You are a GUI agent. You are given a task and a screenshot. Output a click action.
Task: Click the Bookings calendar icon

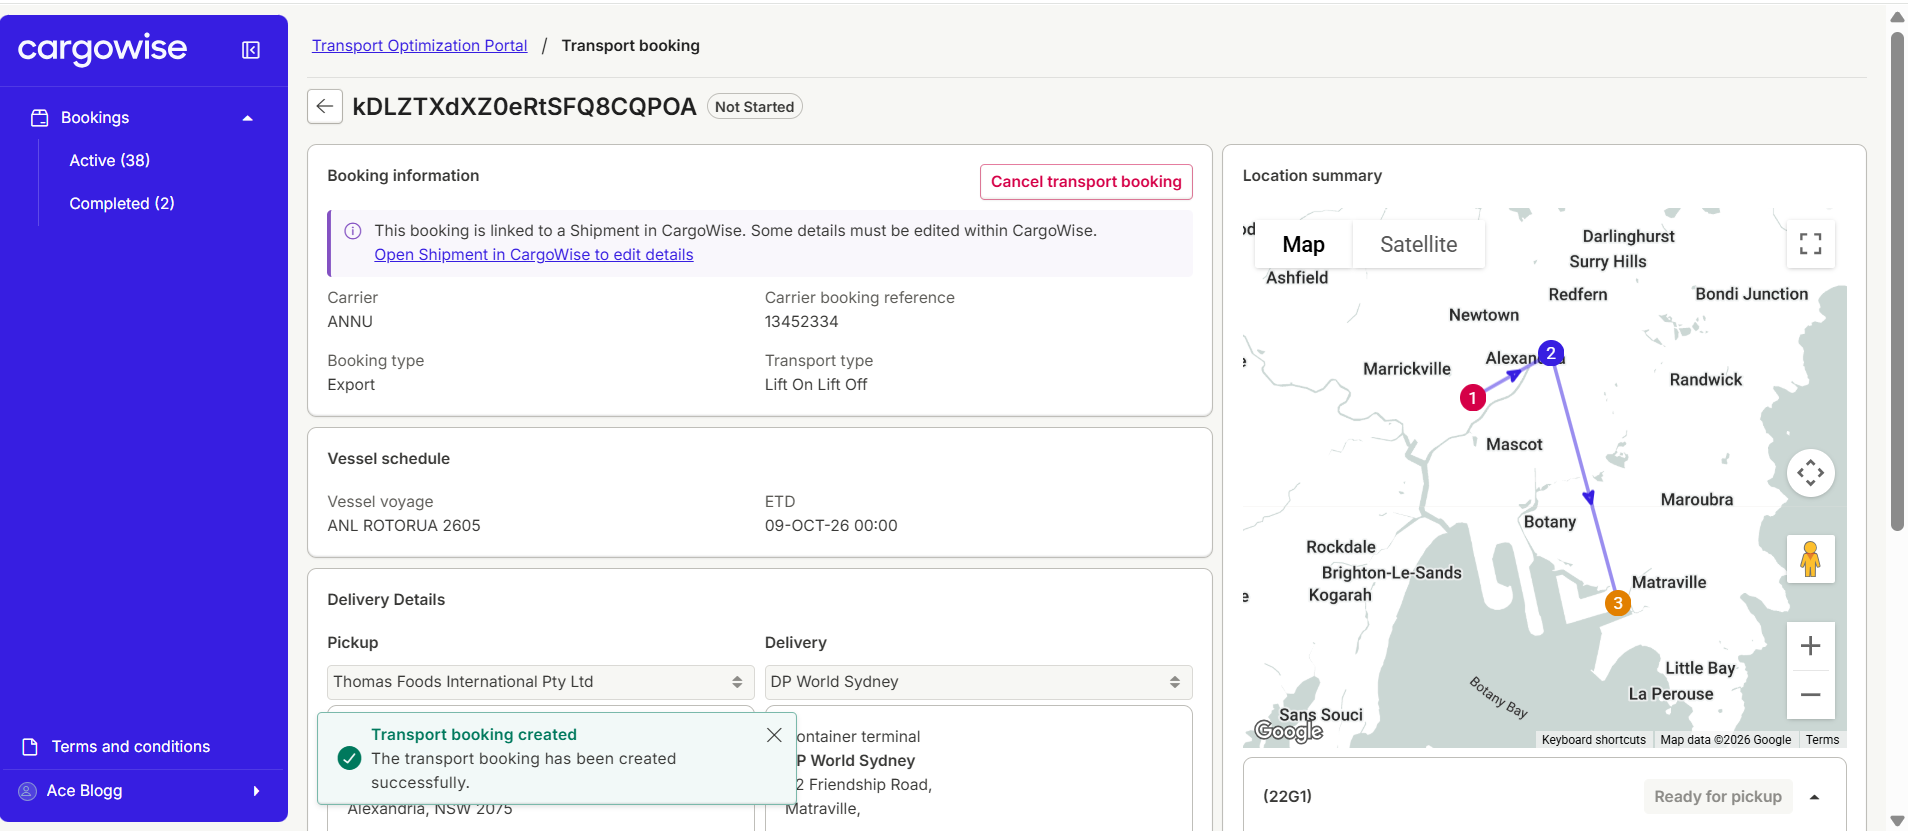(x=40, y=118)
